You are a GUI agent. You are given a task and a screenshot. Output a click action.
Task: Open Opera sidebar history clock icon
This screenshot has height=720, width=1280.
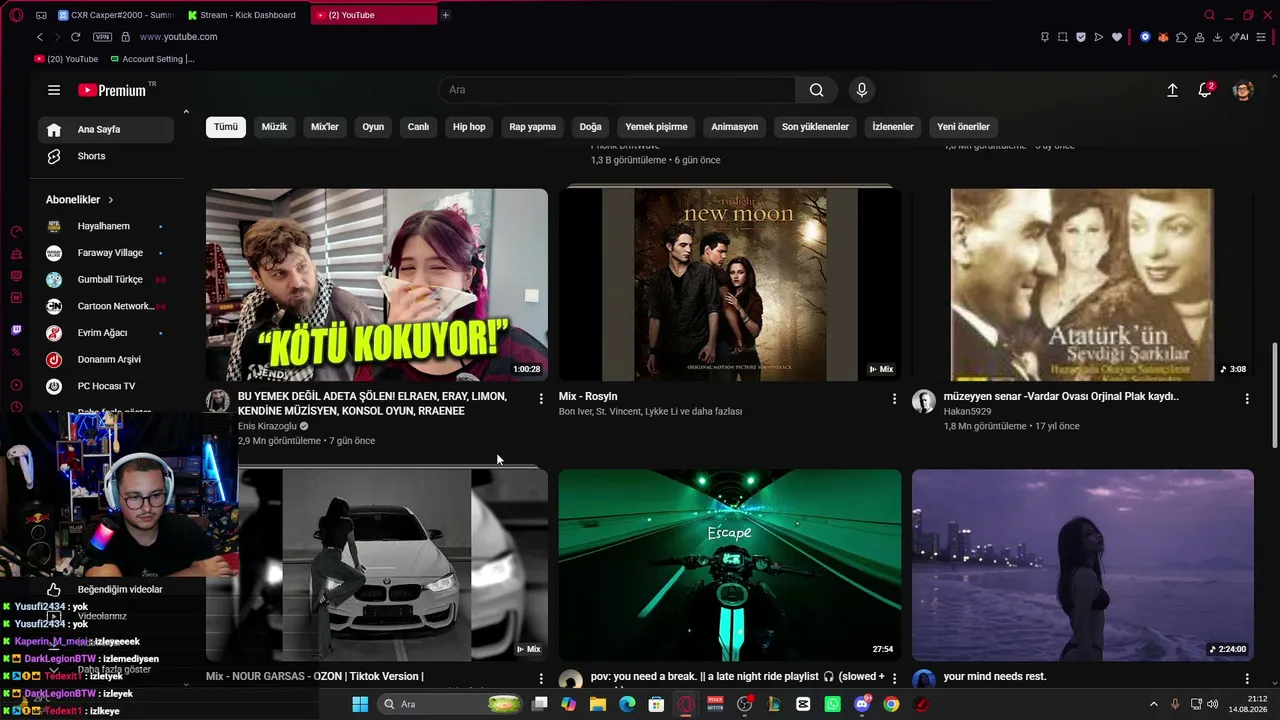click(x=16, y=407)
